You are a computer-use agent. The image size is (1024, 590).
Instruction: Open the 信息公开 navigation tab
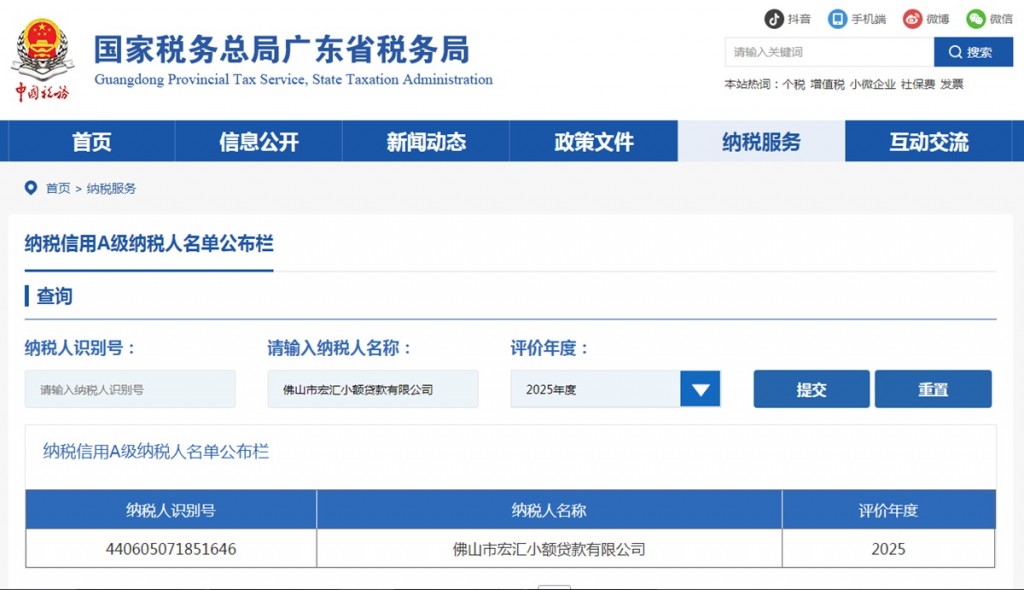[x=259, y=141]
